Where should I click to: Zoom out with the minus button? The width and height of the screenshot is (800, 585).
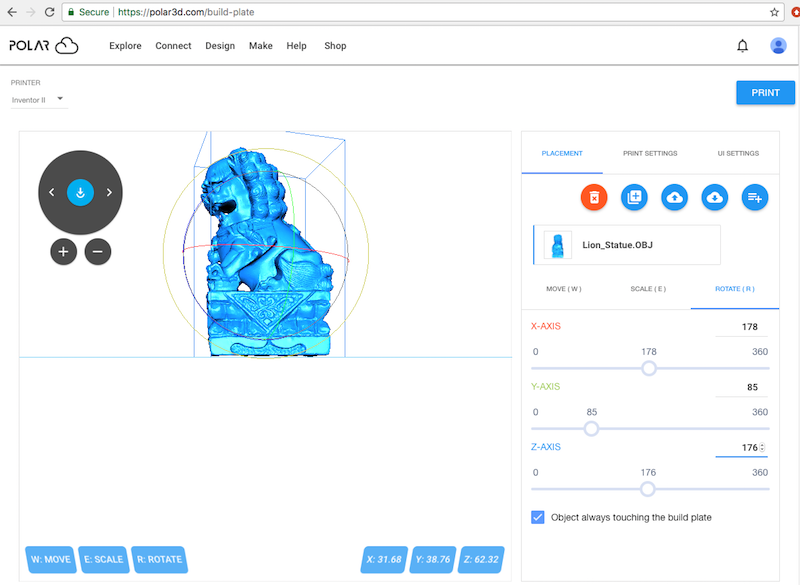click(98, 251)
